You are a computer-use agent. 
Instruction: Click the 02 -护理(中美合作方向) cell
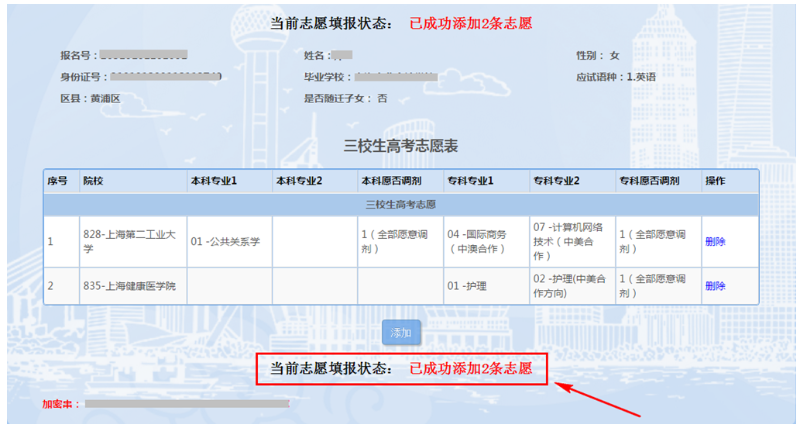click(572, 286)
